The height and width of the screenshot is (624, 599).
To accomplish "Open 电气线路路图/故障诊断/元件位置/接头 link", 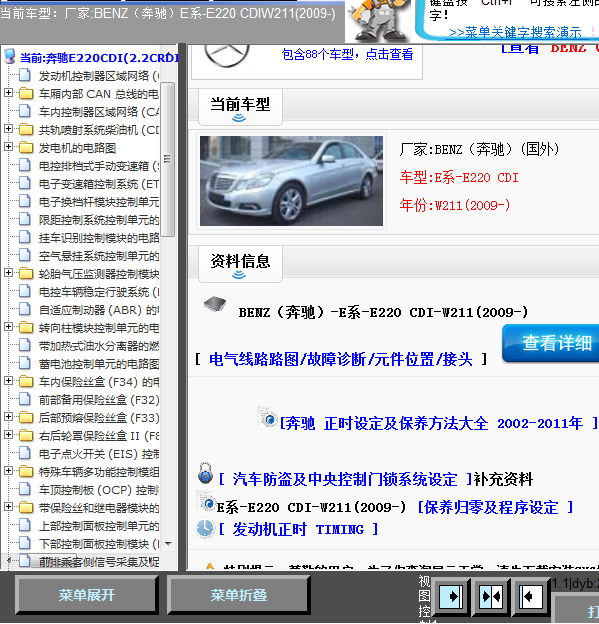I will [341, 359].
